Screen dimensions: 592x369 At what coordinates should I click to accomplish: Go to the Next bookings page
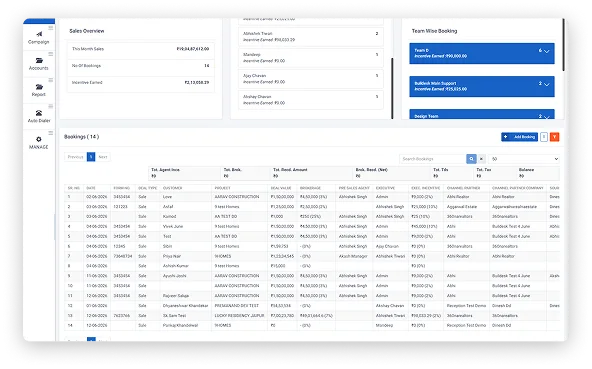(x=103, y=157)
